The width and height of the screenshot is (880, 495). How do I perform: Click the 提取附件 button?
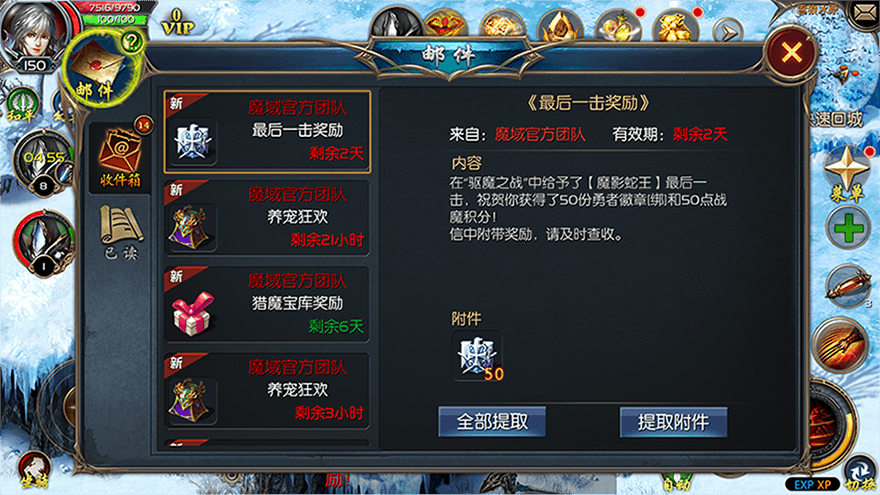pyautogui.click(x=673, y=422)
